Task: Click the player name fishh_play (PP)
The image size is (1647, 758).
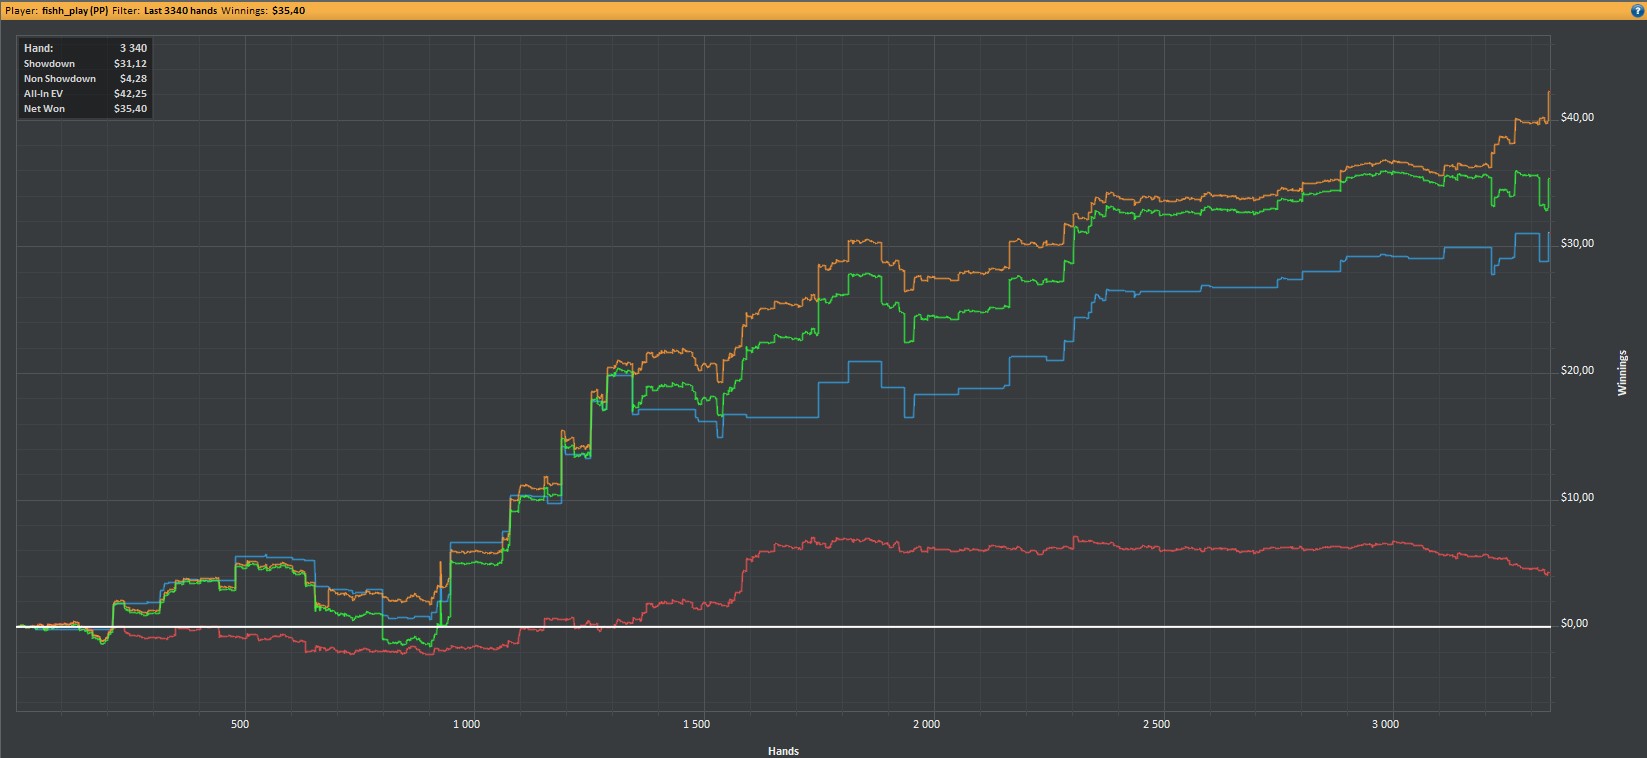Action: tap(75, 10)
